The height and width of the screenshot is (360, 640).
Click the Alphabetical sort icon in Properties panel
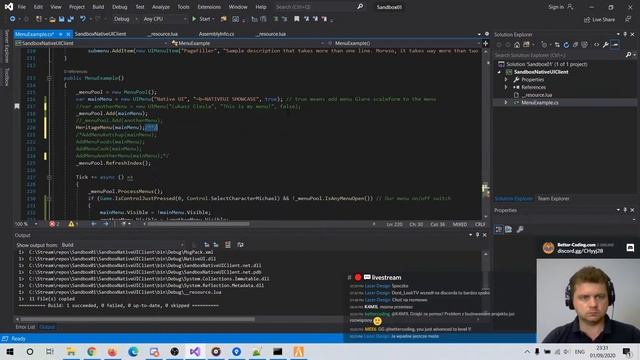pyautogui.click(x=509, y=229)
